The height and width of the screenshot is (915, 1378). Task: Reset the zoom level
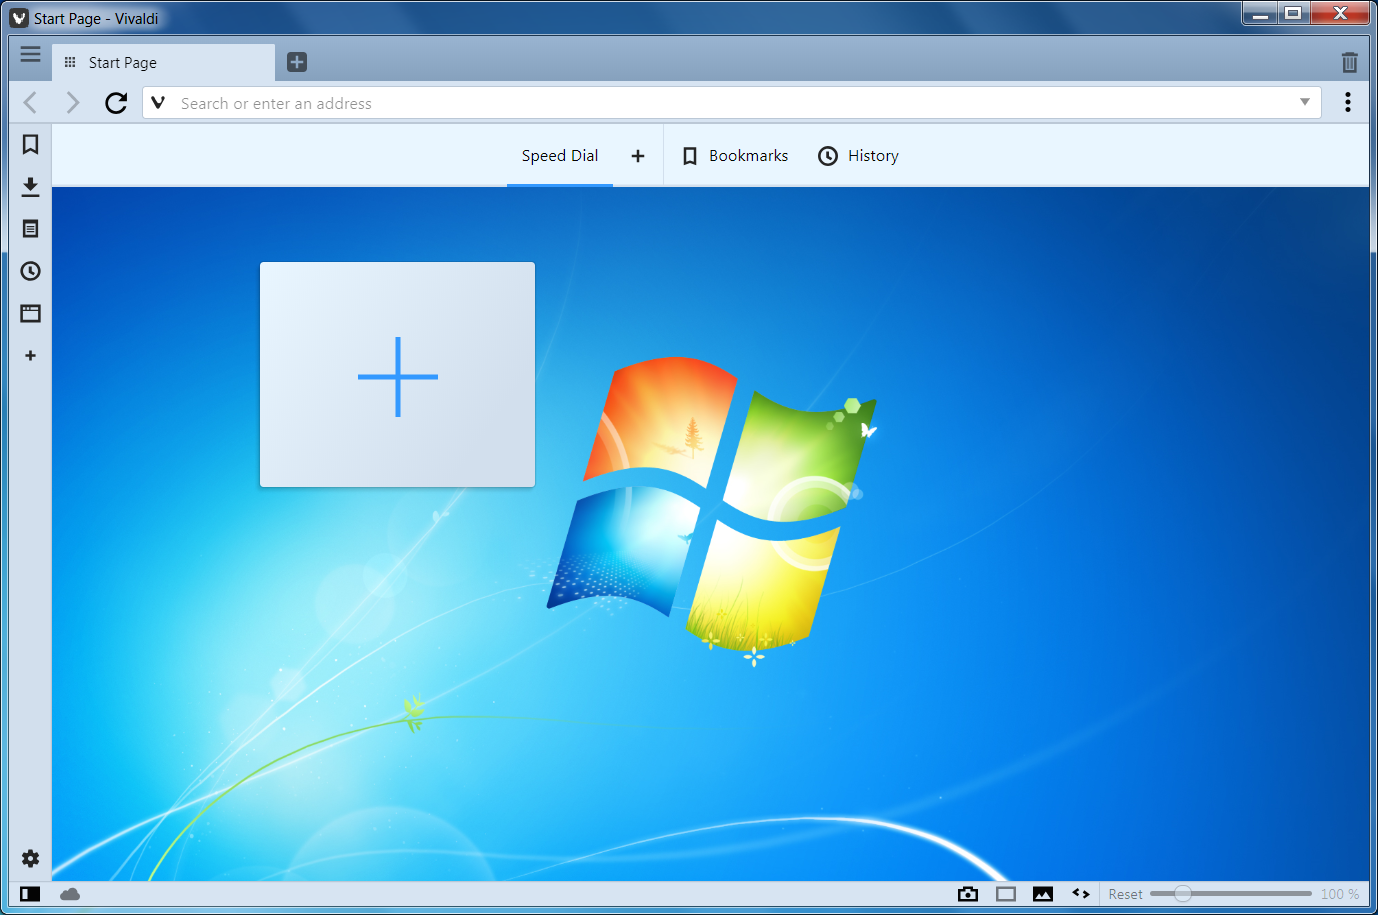pyautogui.click(x=1125, y=894)
